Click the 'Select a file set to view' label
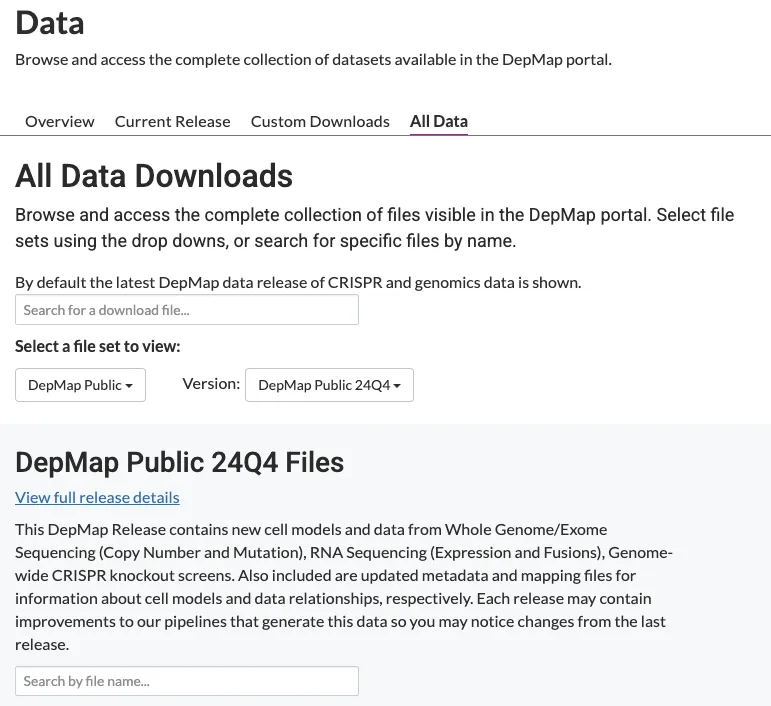The image size is (771, 706). click(97, 346)
